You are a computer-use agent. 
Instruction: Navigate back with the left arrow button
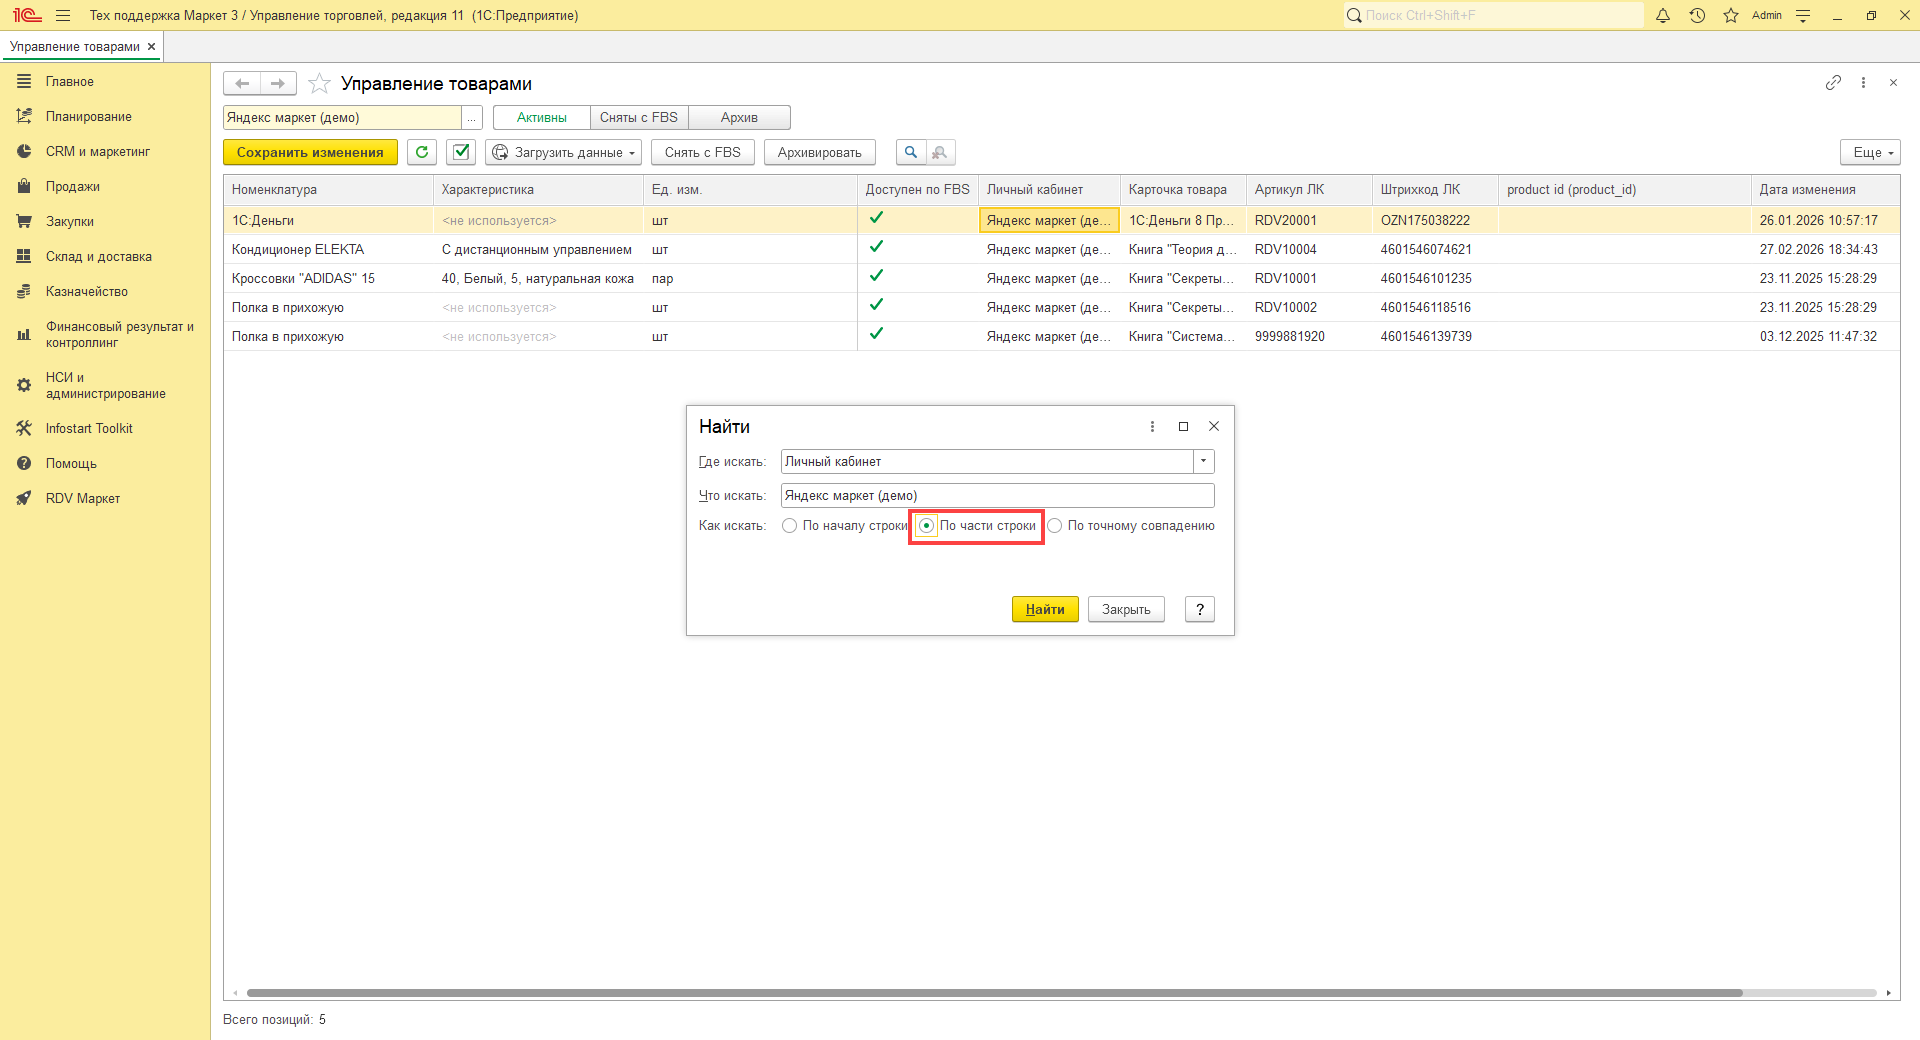[x=242, y=84]
